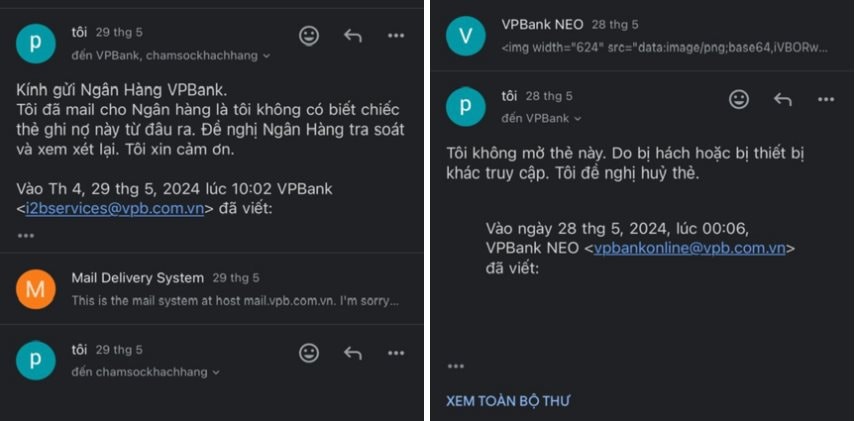This screenshot has height=421, width=856.
Task: Click the orange 'M' sender avatar
Action: tap(35, 289)
